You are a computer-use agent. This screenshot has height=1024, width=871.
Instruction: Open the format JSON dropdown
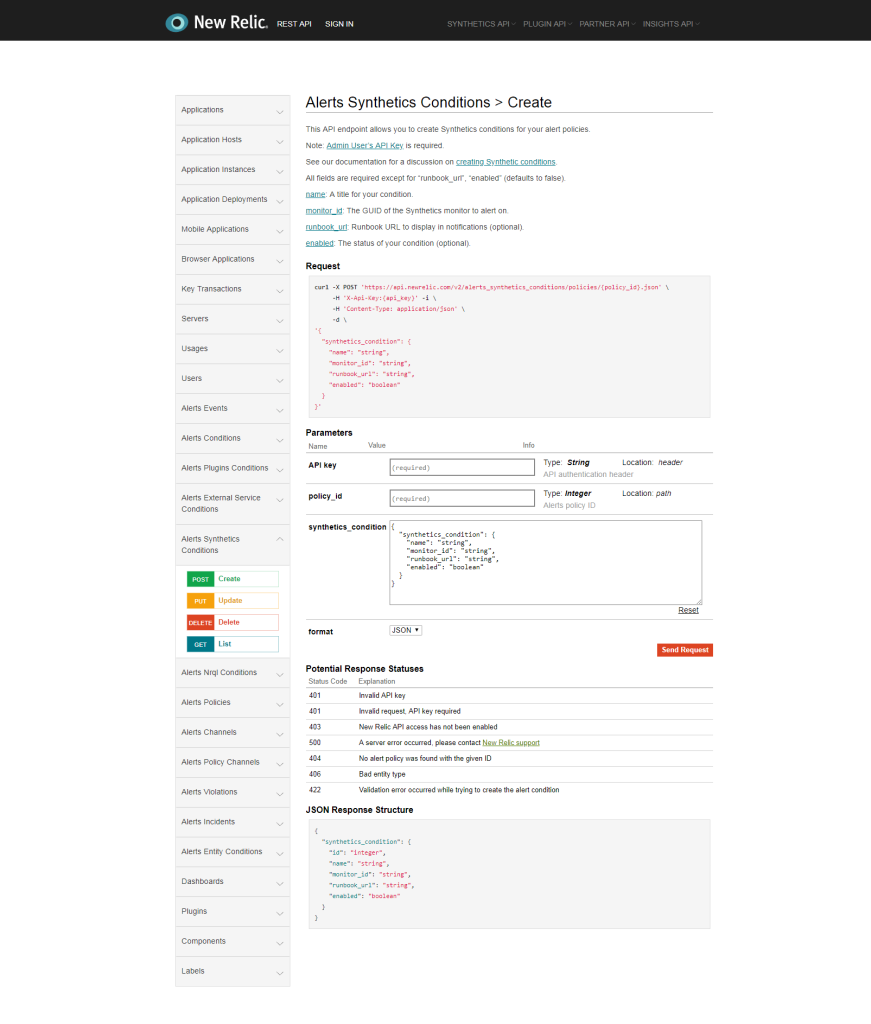(405, 629)
